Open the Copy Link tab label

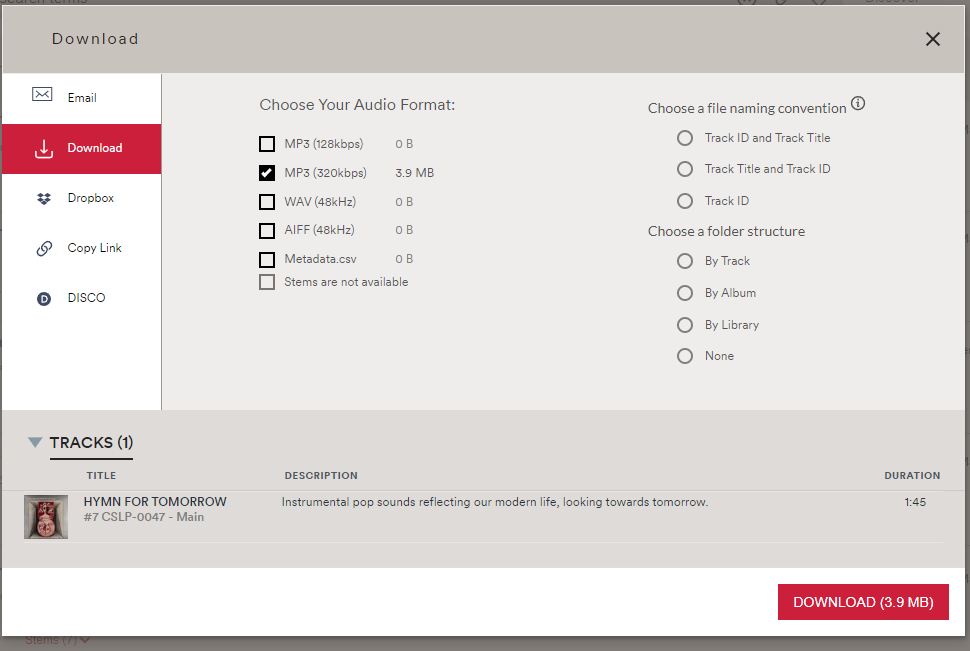pos(95,248)
